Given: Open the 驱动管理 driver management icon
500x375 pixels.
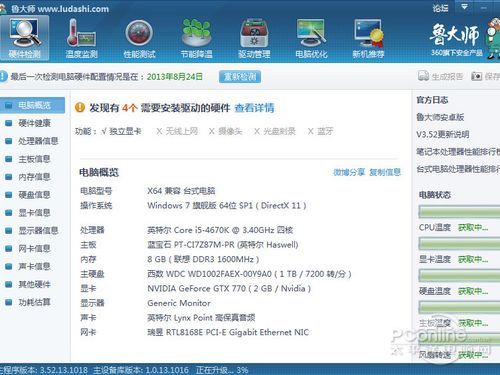Looking at the screenshot, I should click(x=254, y=38).
